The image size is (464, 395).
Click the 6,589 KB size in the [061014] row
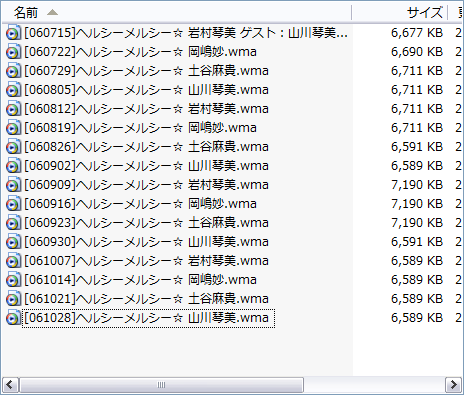coord(417,280)
